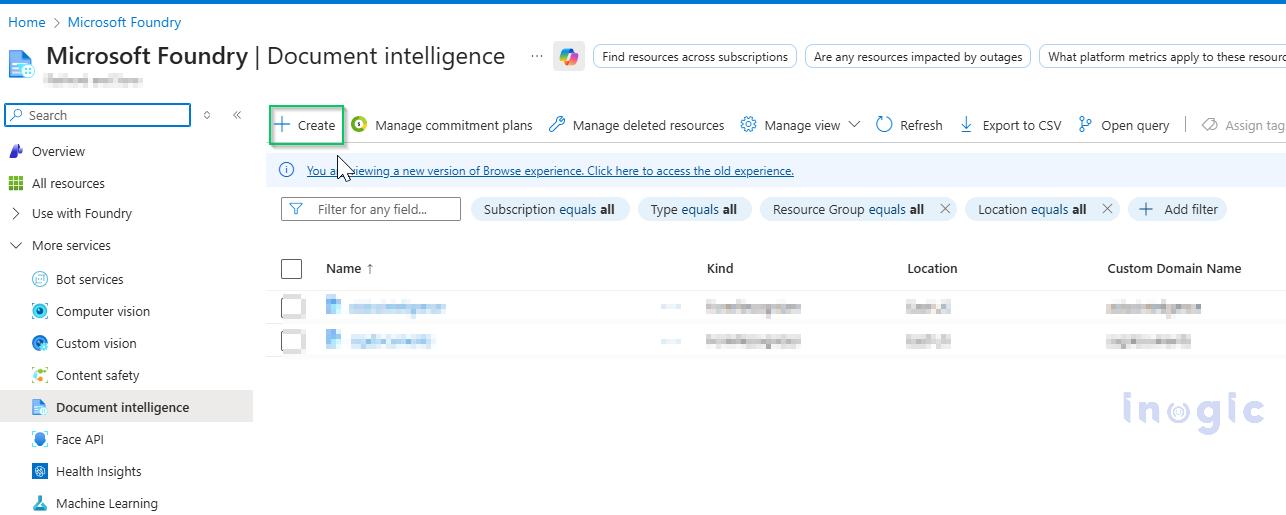Image resolution: width=1286 pixels, height=515 pixels.
Task: Open the 'Resource Group equals all' filter
Action: coord(848,209)
